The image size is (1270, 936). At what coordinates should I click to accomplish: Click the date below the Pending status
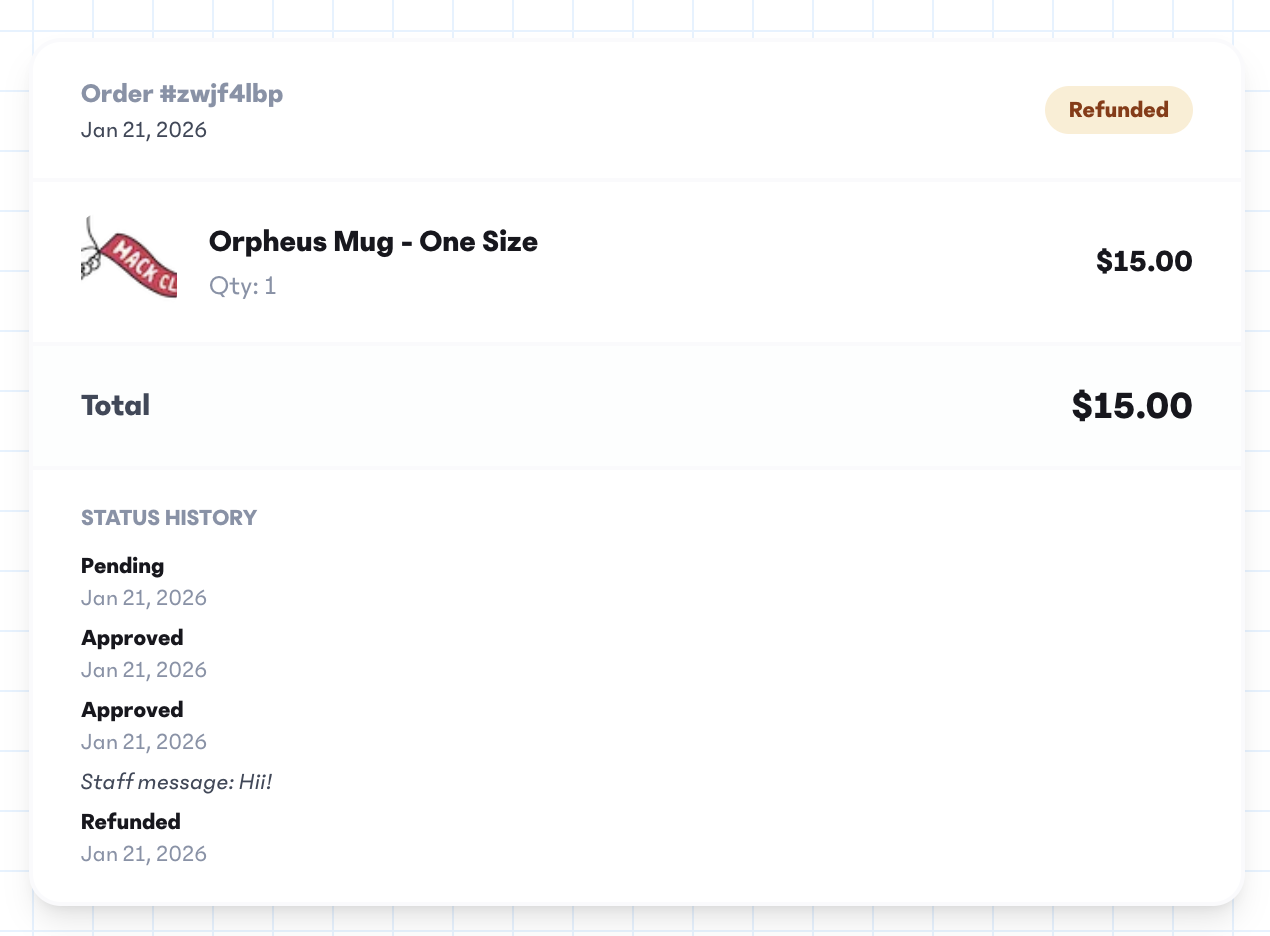(144, 598)
